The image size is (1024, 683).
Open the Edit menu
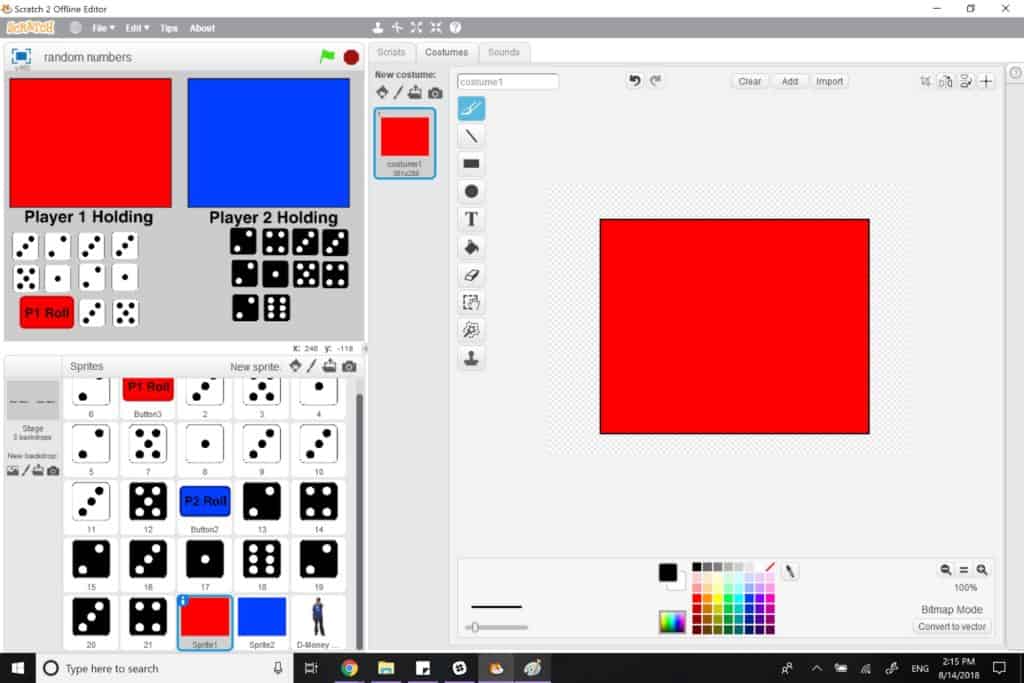point(137,28)
